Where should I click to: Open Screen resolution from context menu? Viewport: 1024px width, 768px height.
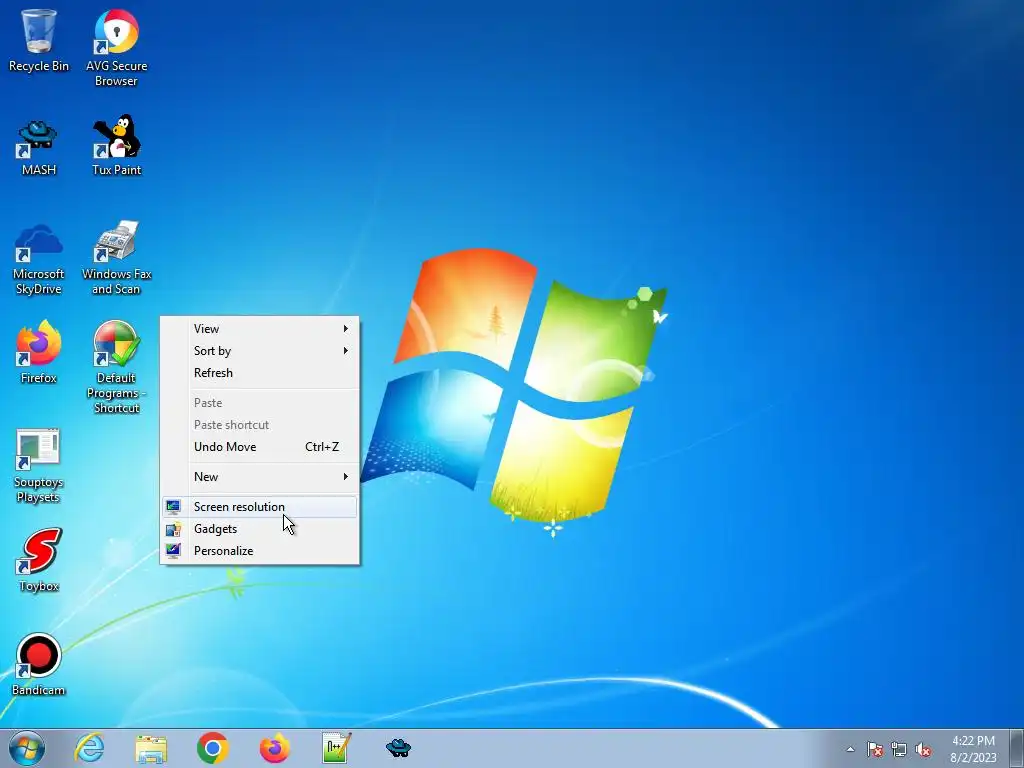pos(260,507)
